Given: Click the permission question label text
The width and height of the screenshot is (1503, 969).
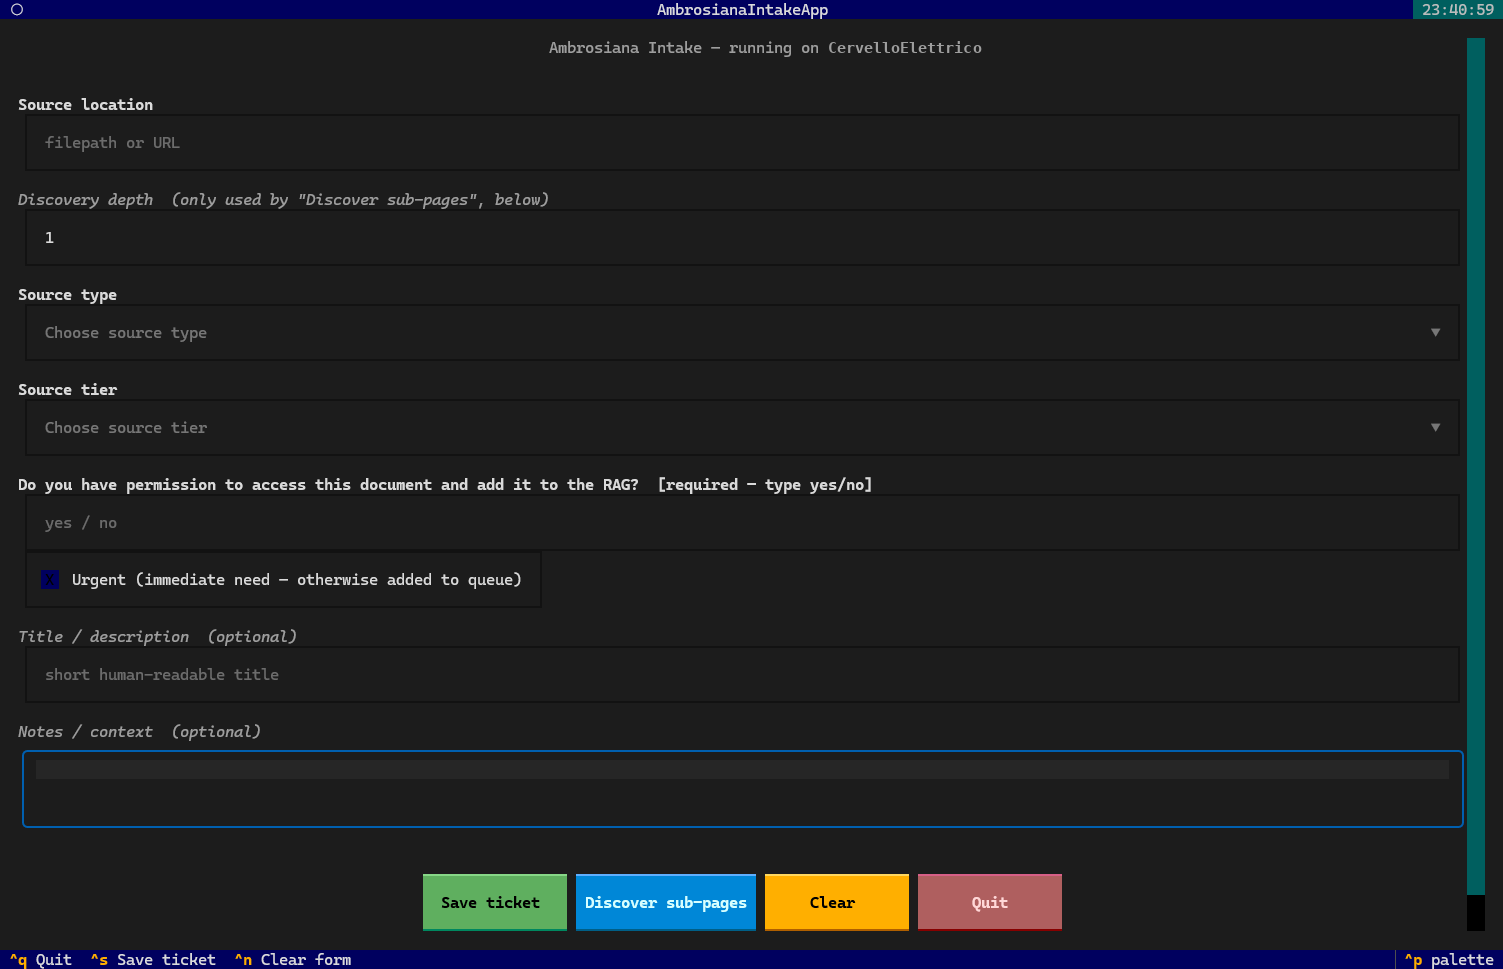Looking at the screenshot, I should click(445, 485).
